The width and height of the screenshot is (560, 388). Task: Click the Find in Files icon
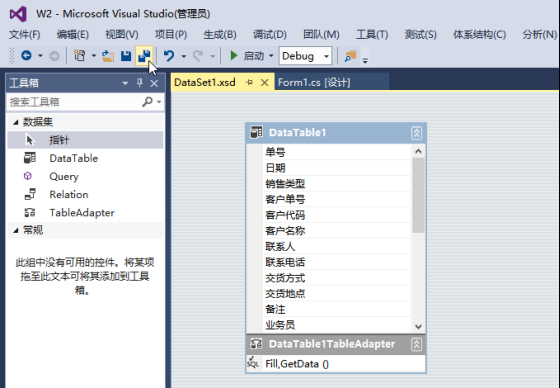[350, 56]
